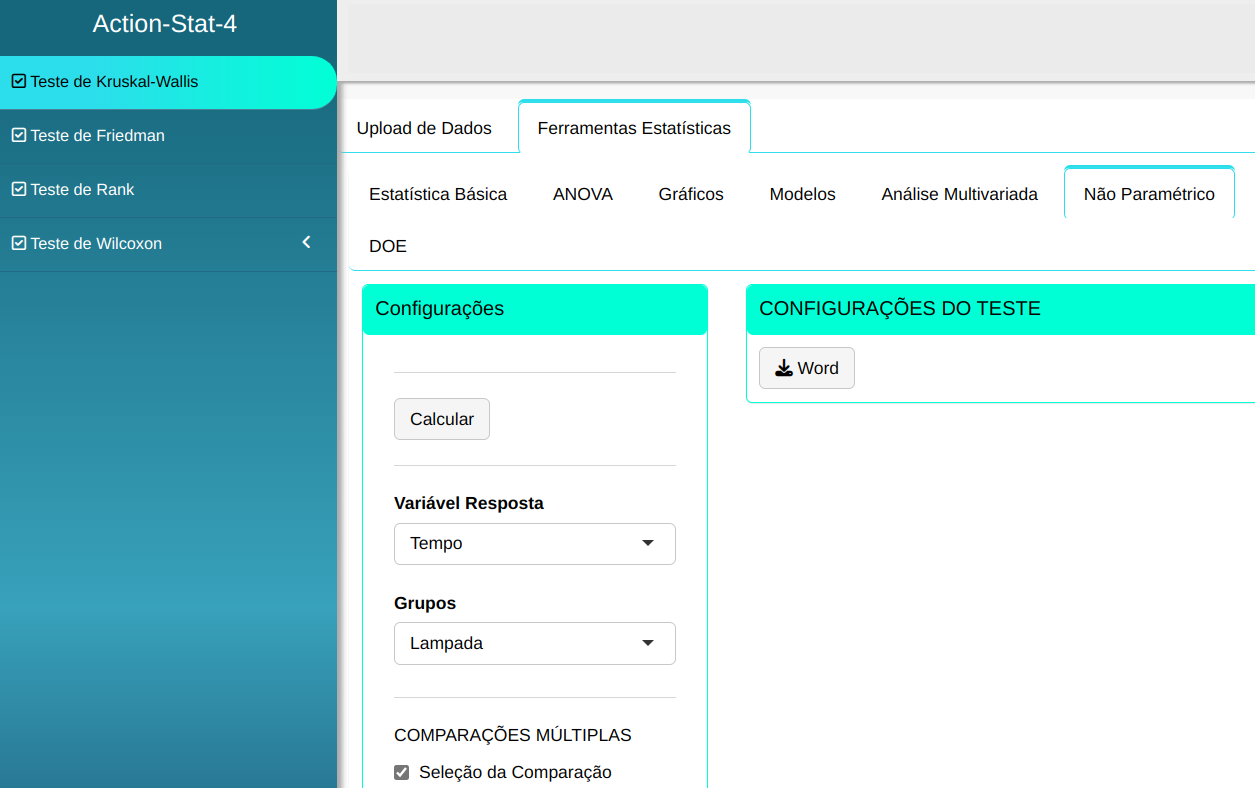
Task: Click the Action-Stat-4 title
Action: (x=165, y=24)
